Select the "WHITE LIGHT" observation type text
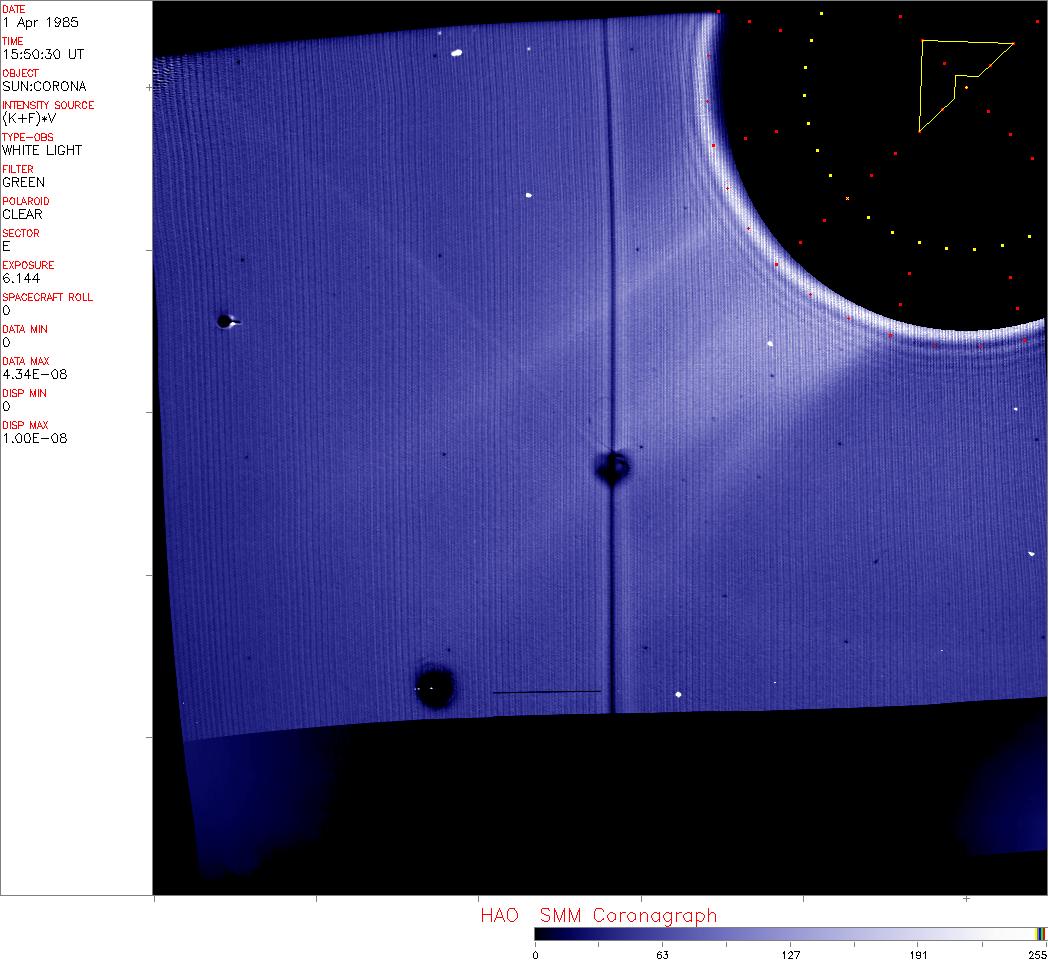Image resolution: width=1048 pixels, height=960 pixels. [x=42, y=150]
